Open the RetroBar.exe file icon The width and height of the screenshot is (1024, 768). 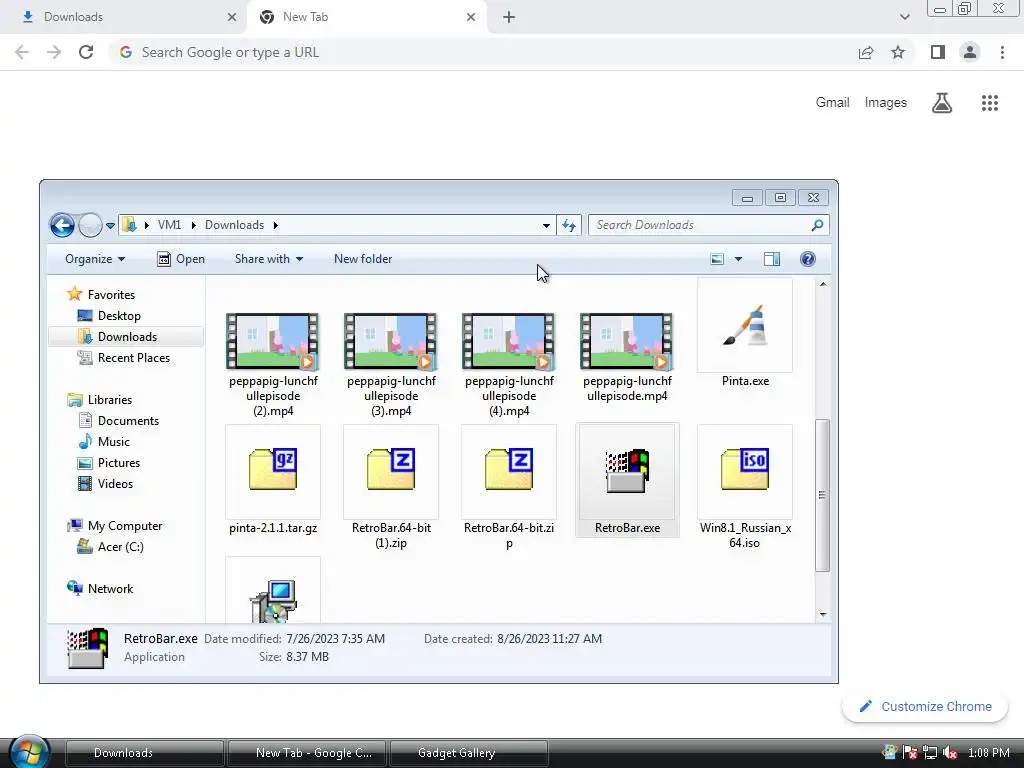click(627, 471)
